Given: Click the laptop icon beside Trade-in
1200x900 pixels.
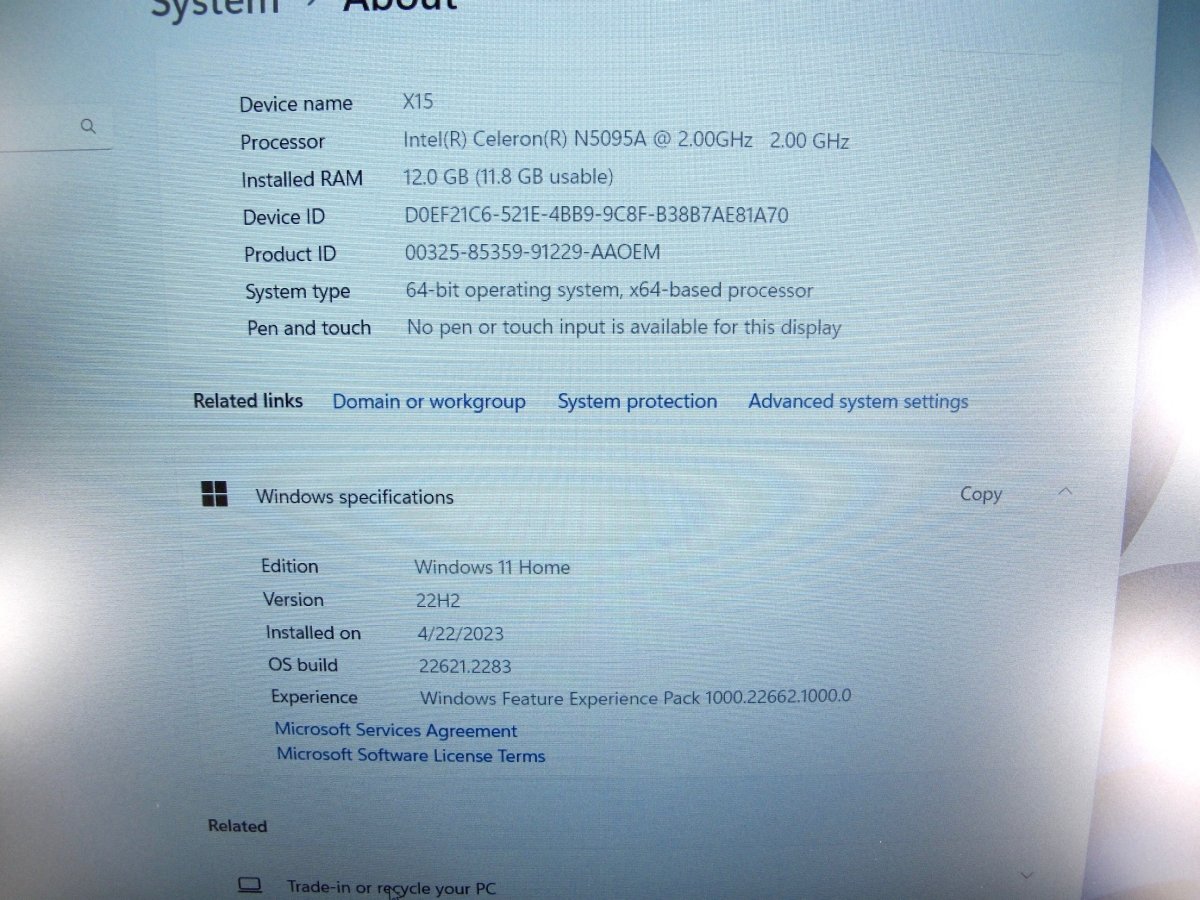Looking at the screenshot, I should click(249, 885).
